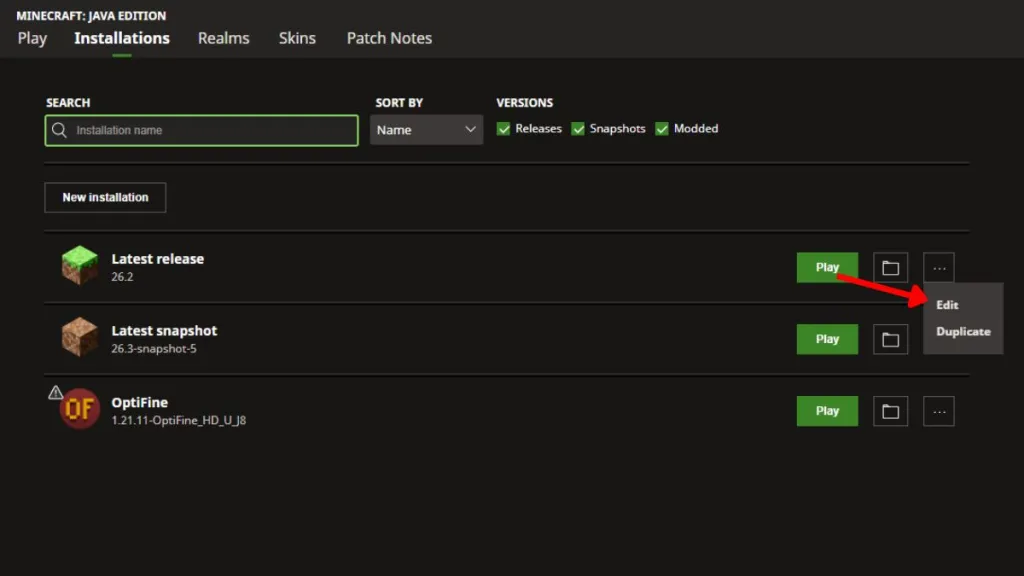Toggle the Snapshots checkbox
The image size is (1024, 576).
click(x=577, y=129)
